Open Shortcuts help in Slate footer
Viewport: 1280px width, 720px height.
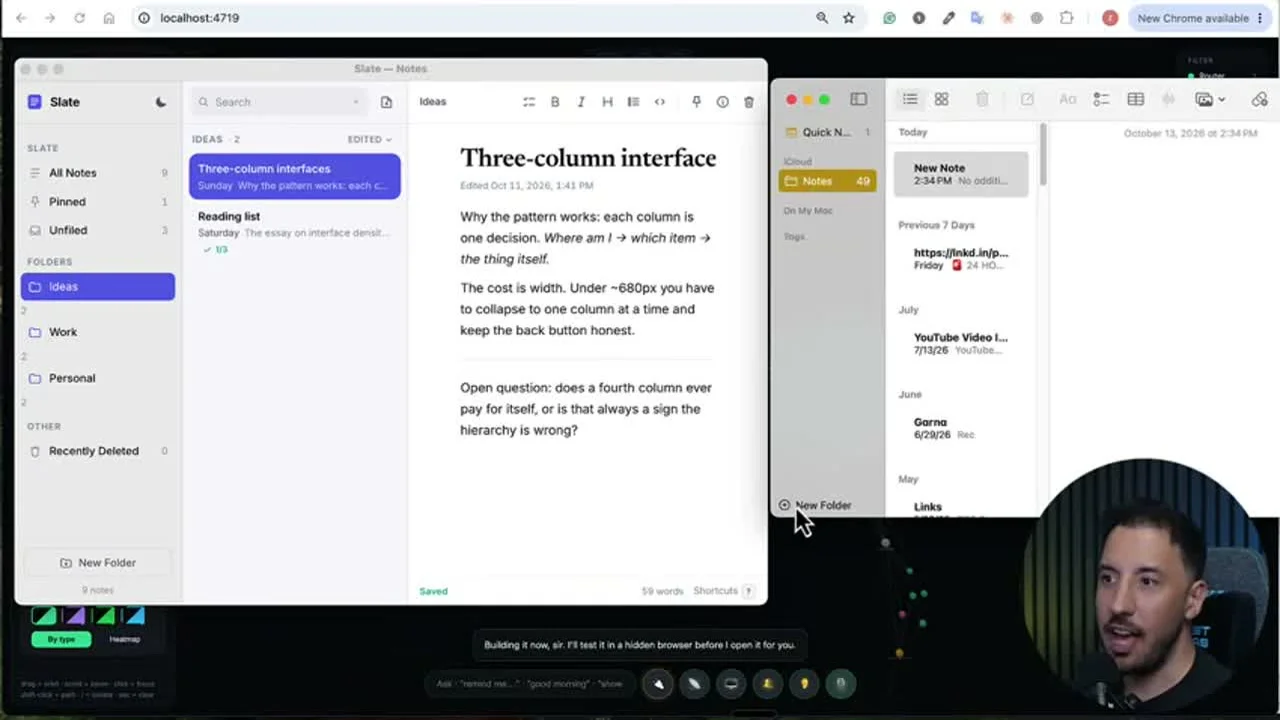point(724,591)
